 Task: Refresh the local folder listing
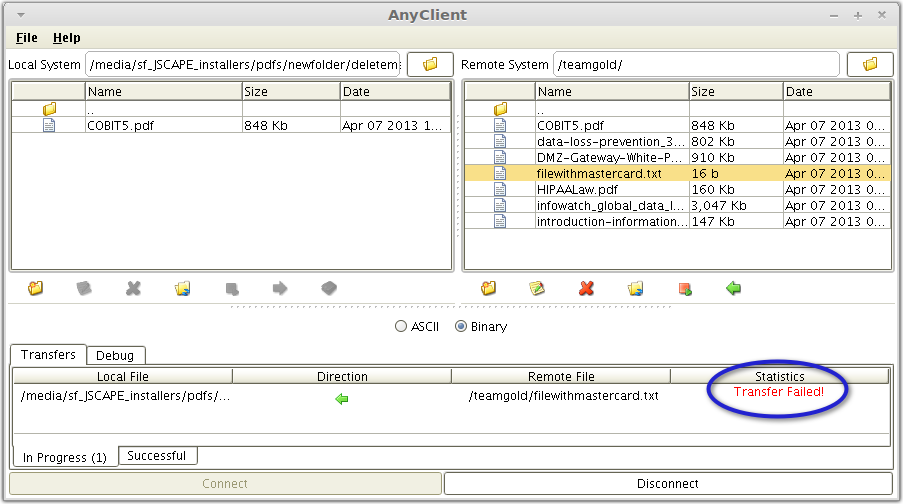[183, 288]
